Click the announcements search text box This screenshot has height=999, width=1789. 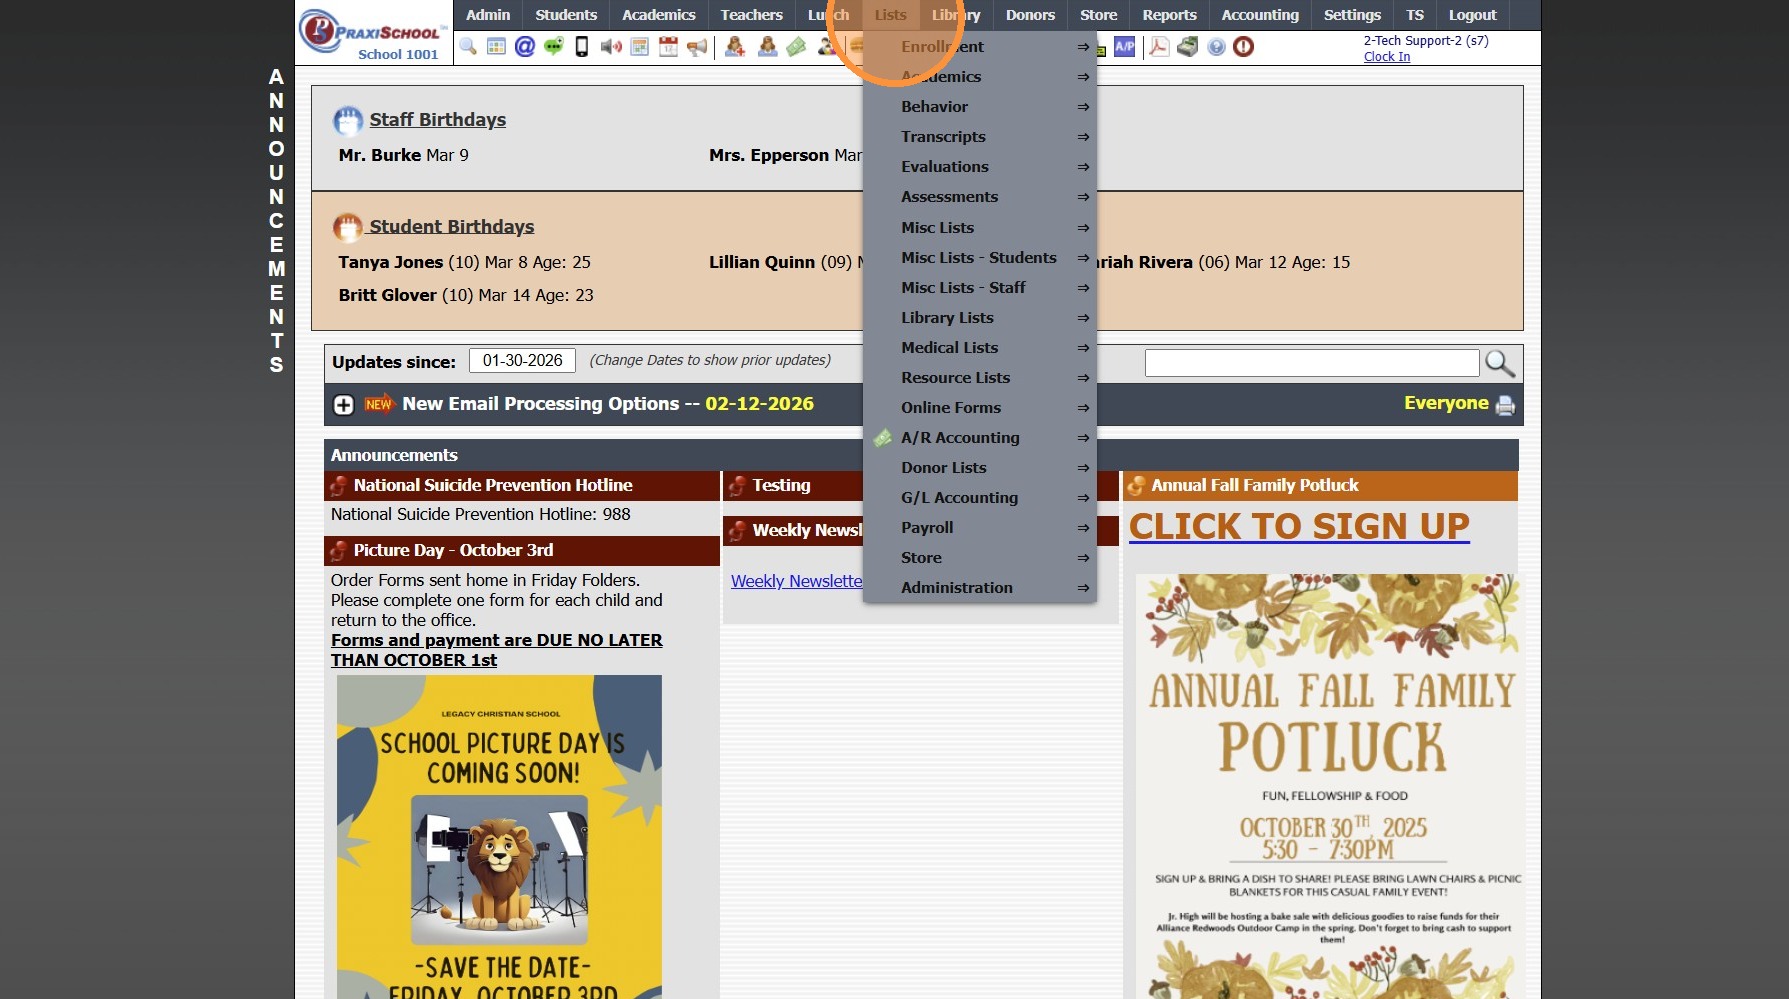[1312, 363]
